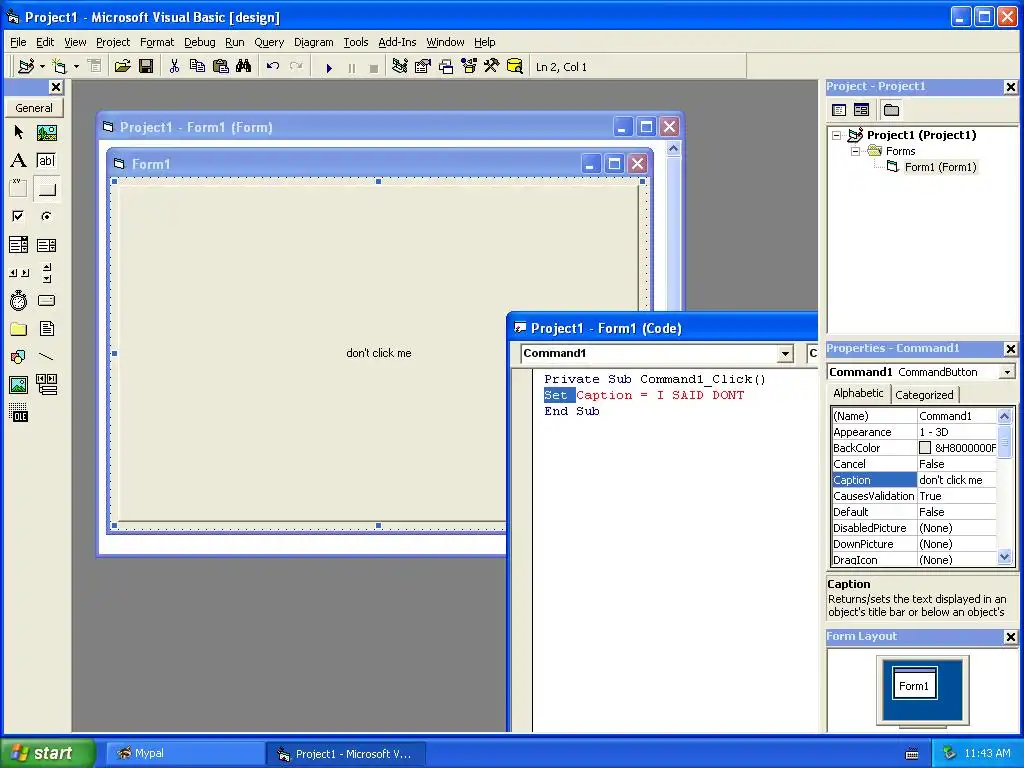Viewport: 1024px width, 768px height.
Task: Click the 'don't click me' button on form
Action: click(x=379, y=353)
